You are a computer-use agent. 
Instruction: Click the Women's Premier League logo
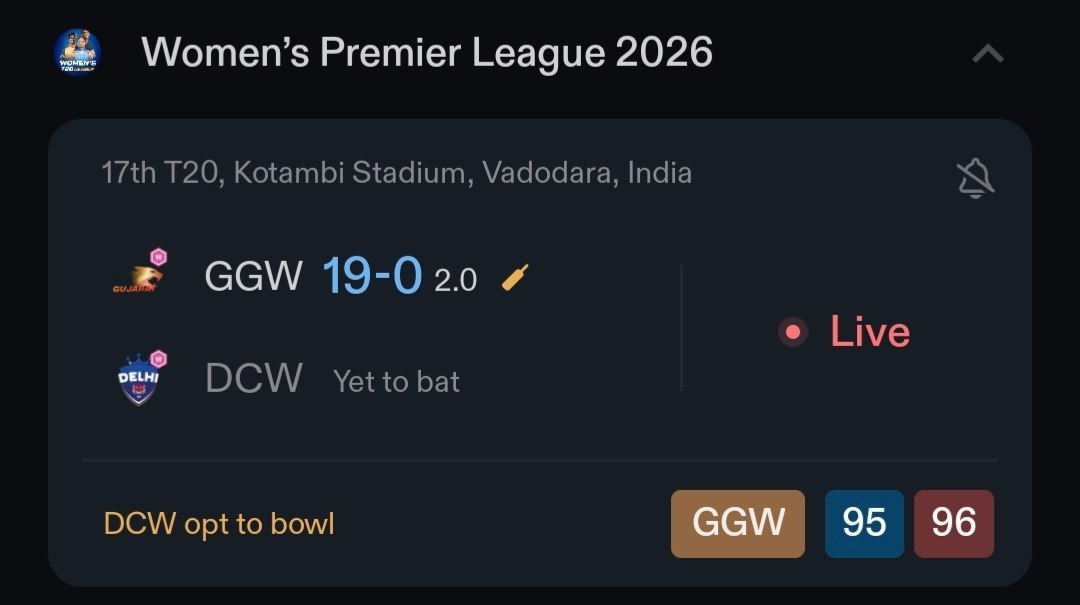pyautogui.click(x=77, y=52)
